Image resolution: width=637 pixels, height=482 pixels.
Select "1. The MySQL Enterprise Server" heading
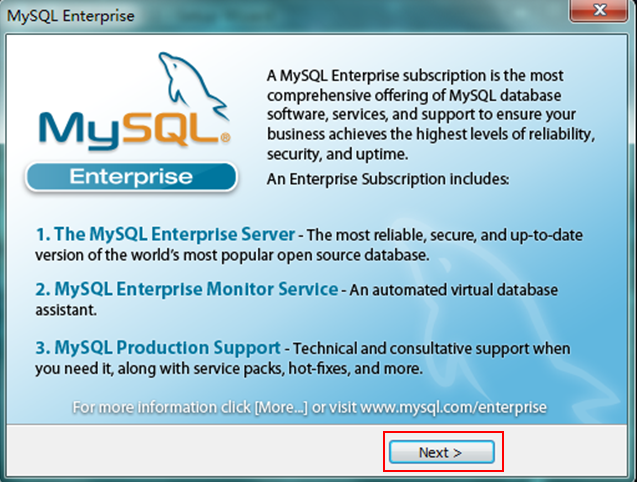click(165, 234)
